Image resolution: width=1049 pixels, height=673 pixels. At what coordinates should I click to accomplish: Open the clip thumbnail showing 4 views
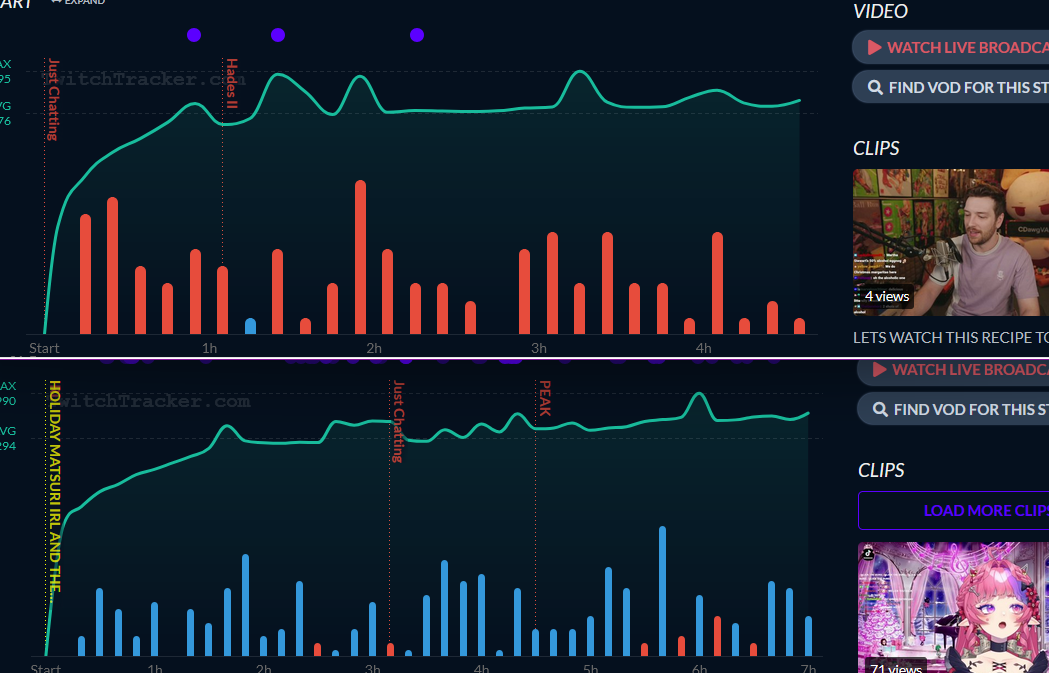951,242
